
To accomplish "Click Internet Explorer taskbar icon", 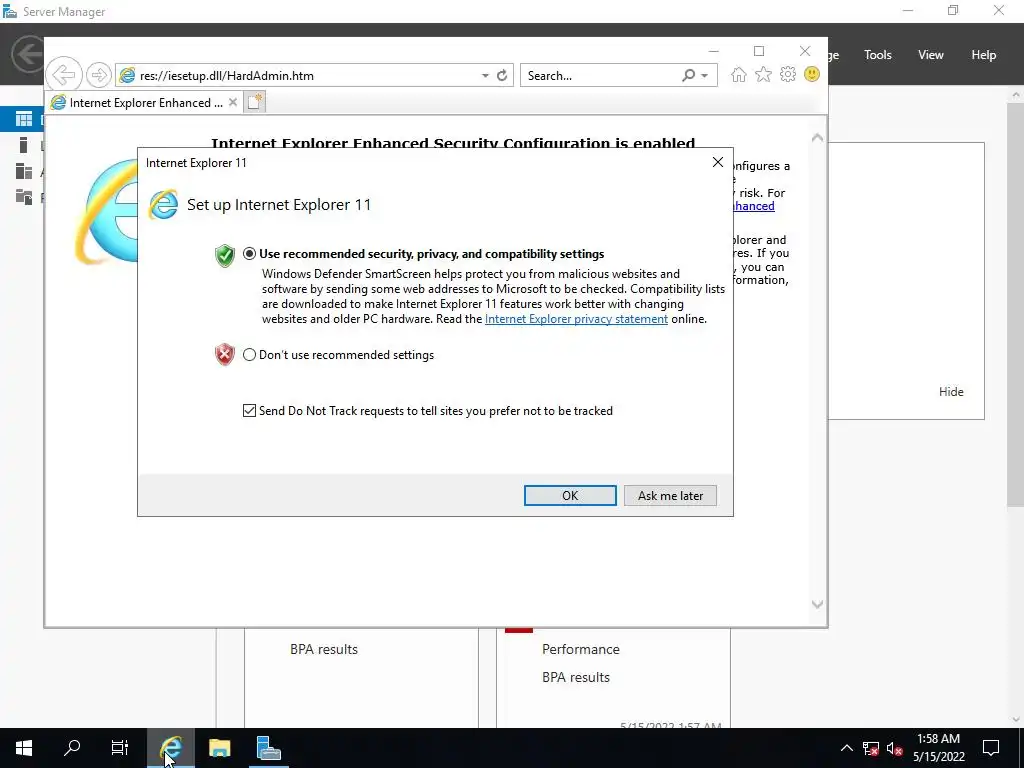I will (x=170, y=748).
